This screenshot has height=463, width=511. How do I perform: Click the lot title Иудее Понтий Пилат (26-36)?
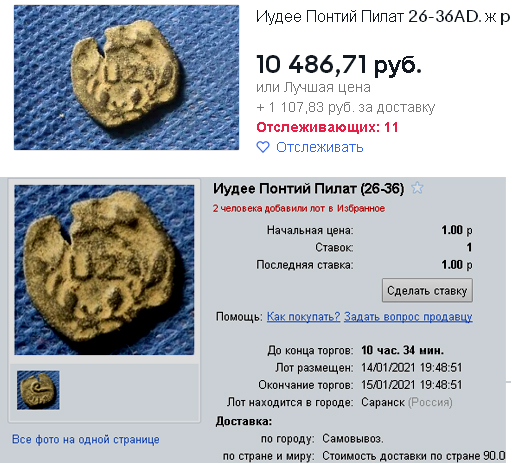pos(309,189)
